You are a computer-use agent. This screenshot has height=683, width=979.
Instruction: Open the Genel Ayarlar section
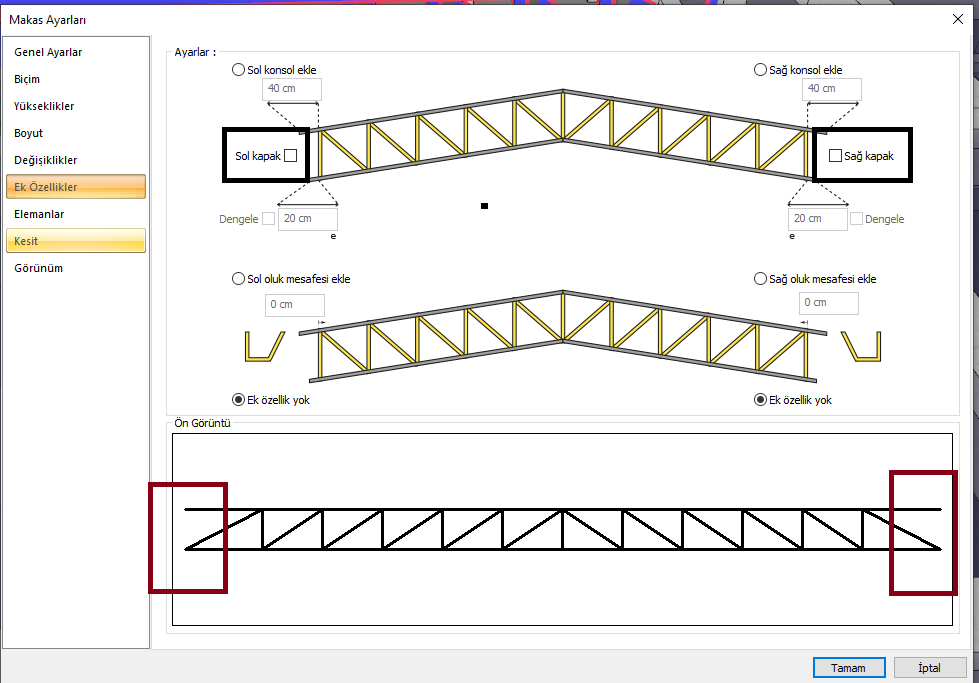[x=48, y=52]
